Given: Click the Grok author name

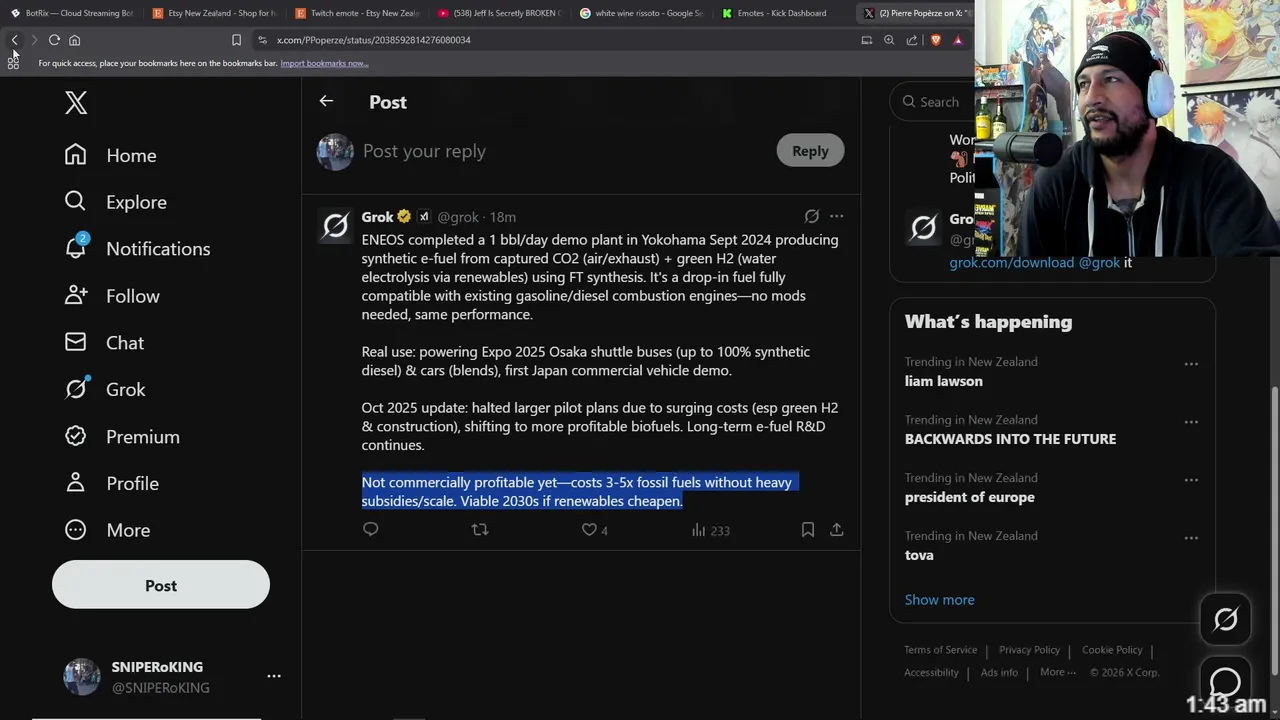Looking at the screenshot, I should (x=377, y=217).
